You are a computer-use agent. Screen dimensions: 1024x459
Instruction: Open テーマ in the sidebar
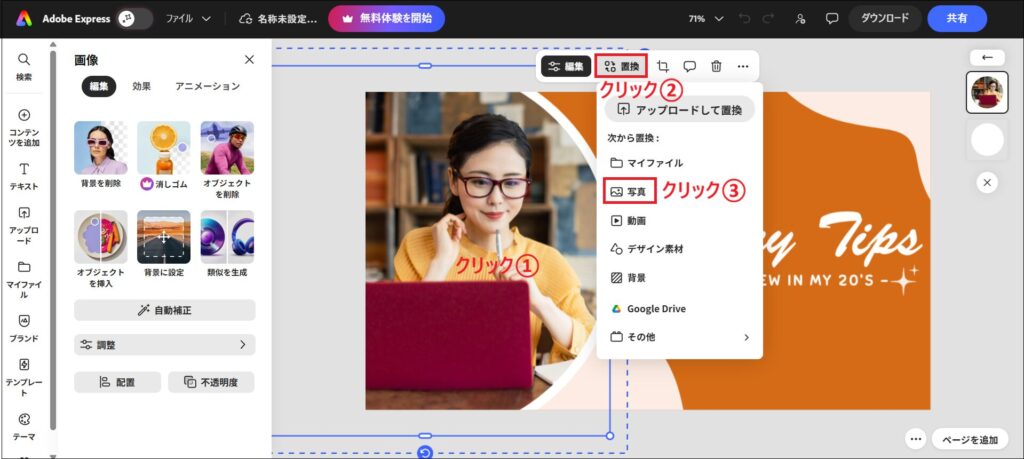click(x=24, y=427)
